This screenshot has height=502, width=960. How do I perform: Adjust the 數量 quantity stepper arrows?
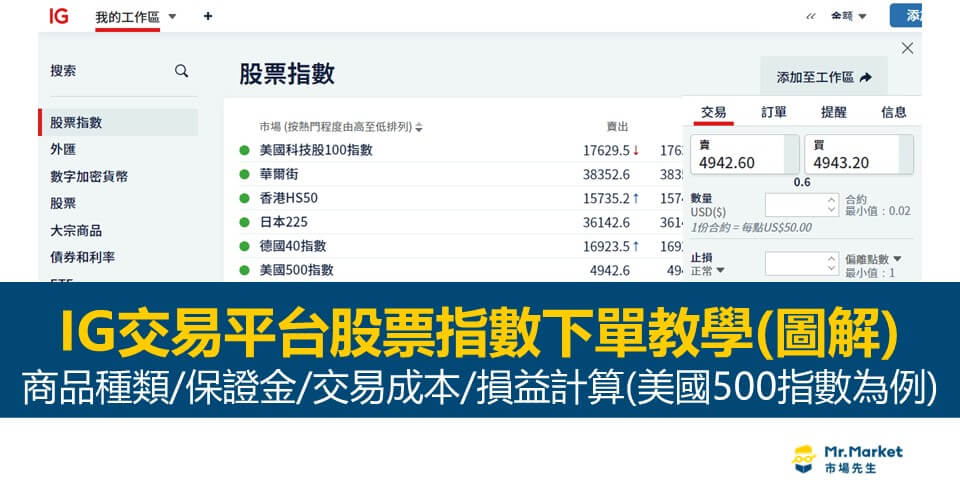[831, 205]
